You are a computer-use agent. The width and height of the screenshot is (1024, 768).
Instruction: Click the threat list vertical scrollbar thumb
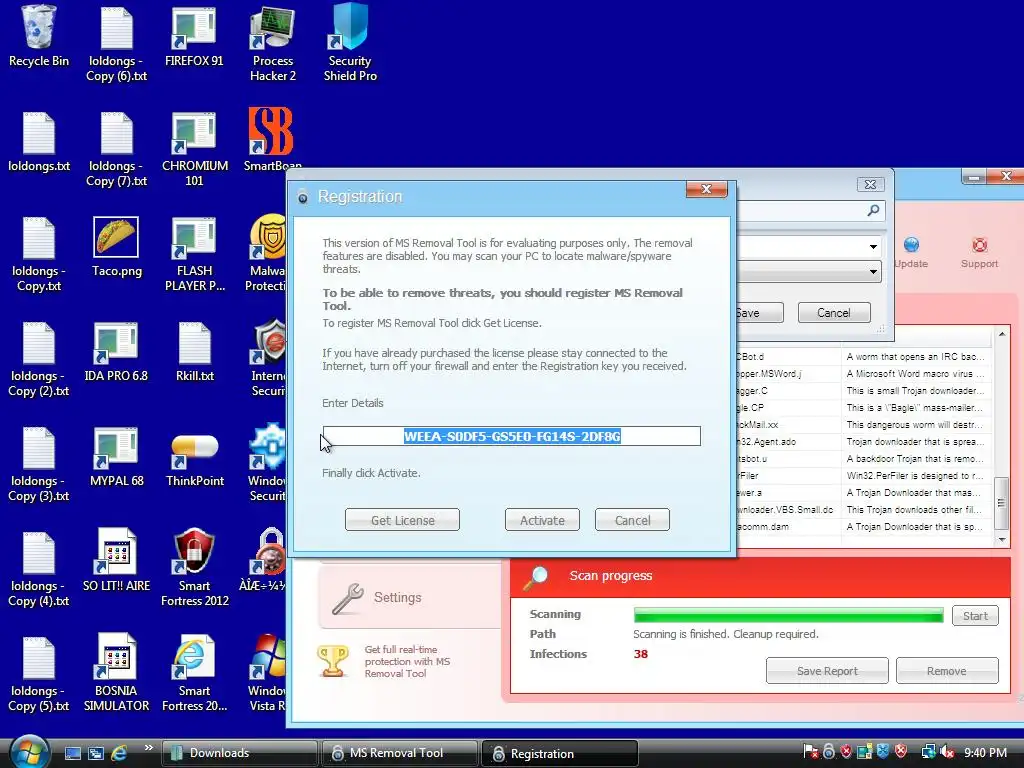(1000, 503)
